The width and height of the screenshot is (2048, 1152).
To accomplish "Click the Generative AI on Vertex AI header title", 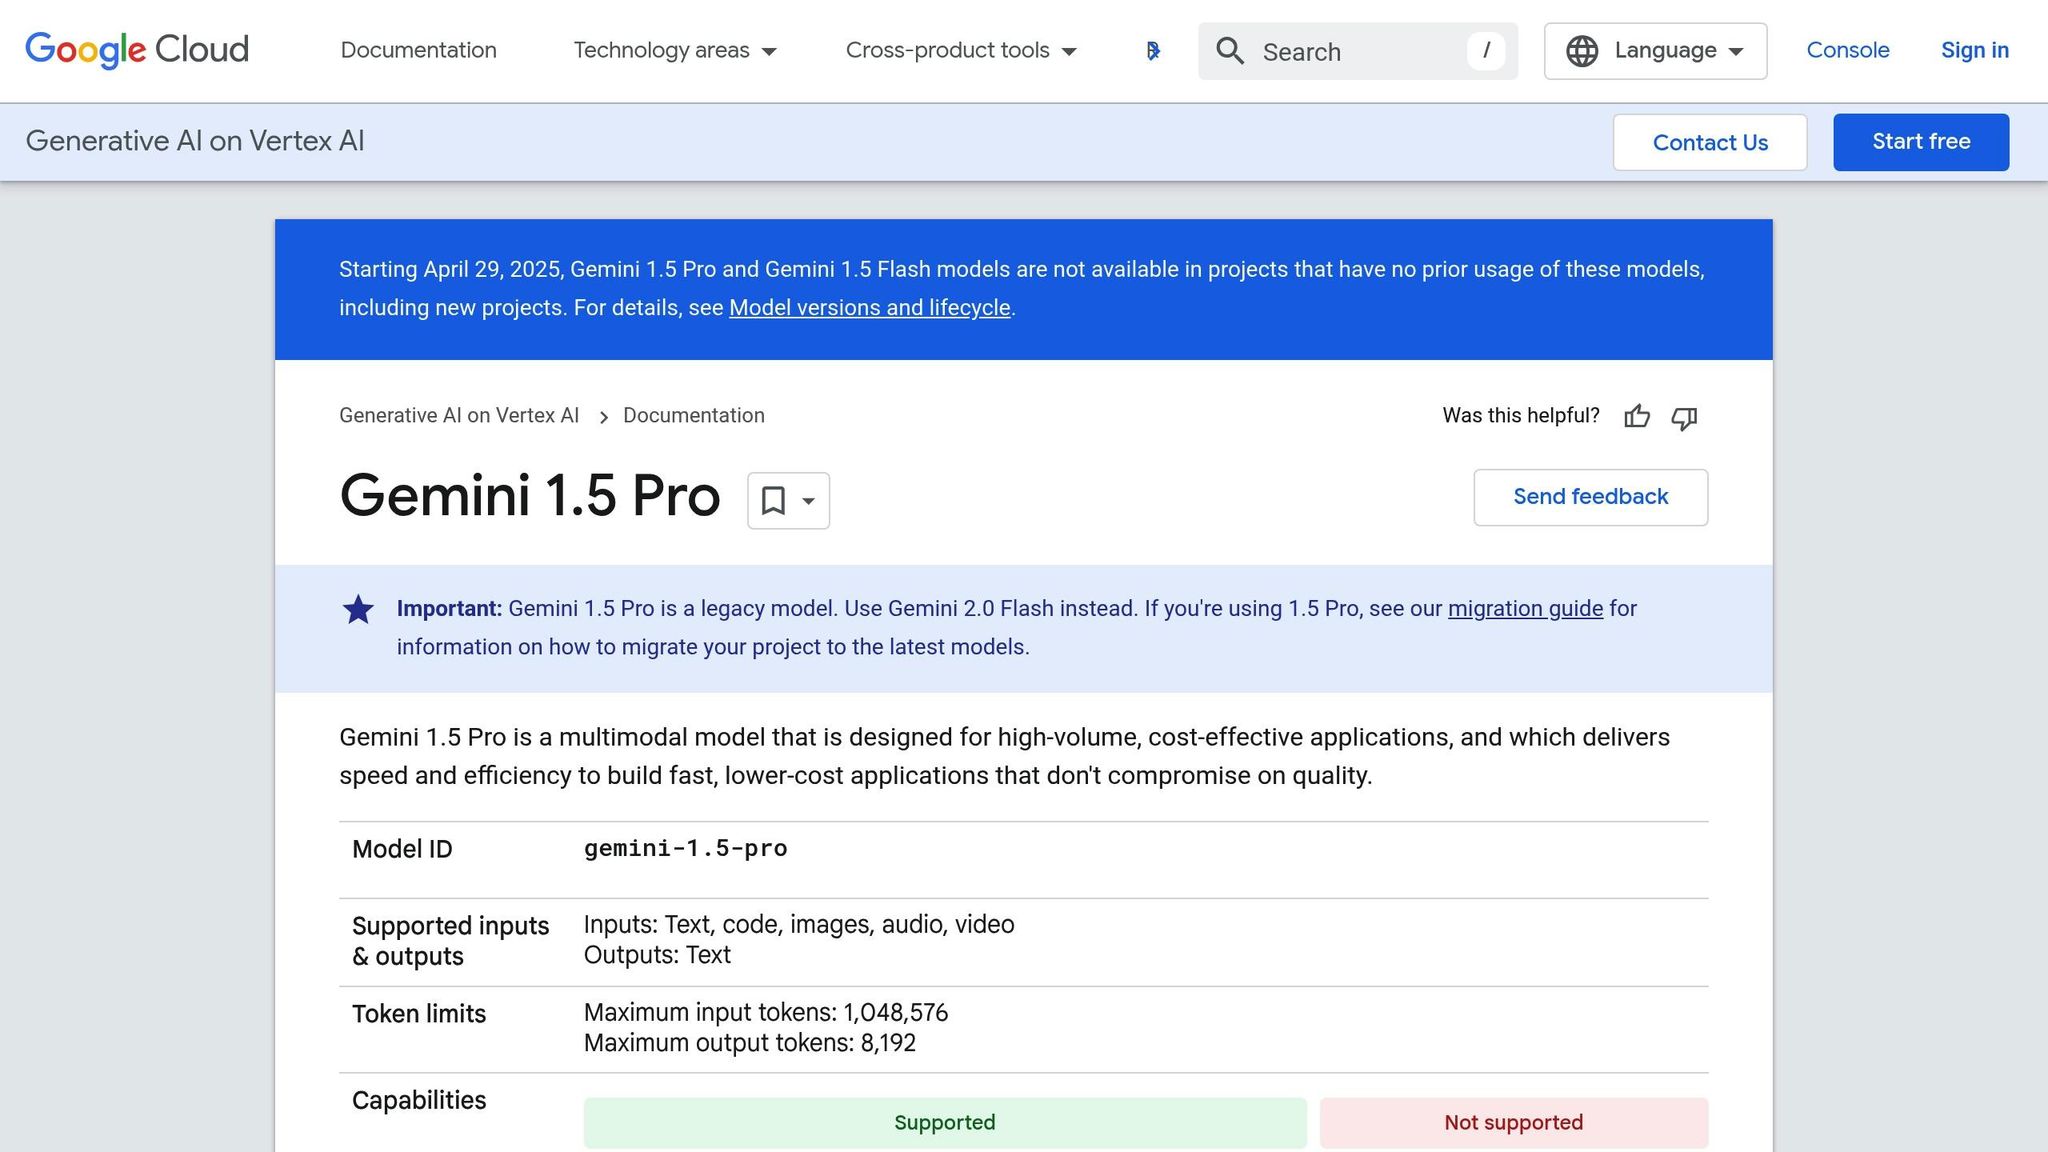I will pyautogui.click(x=195, y=141).
